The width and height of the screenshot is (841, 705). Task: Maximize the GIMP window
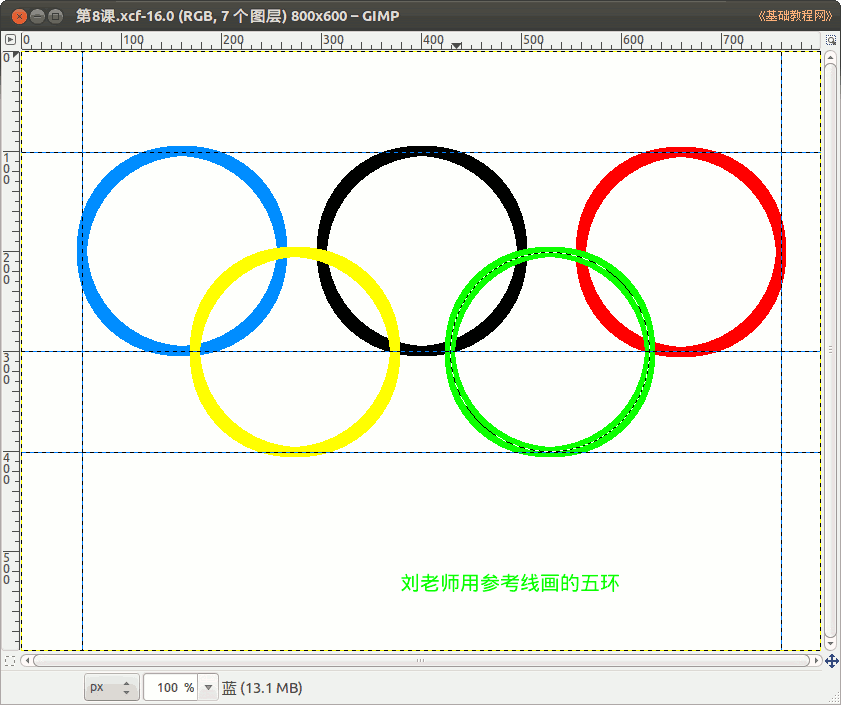[55, 16]
